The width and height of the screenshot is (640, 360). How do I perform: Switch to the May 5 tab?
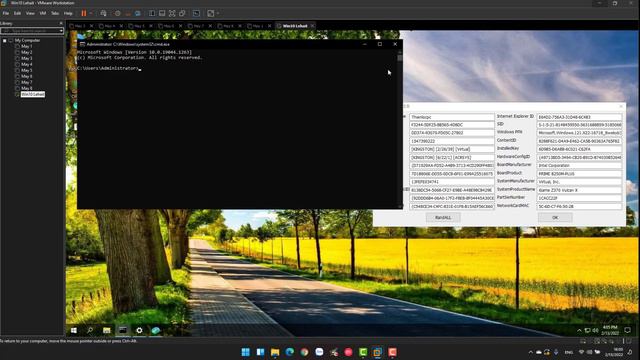coord(140,26)
